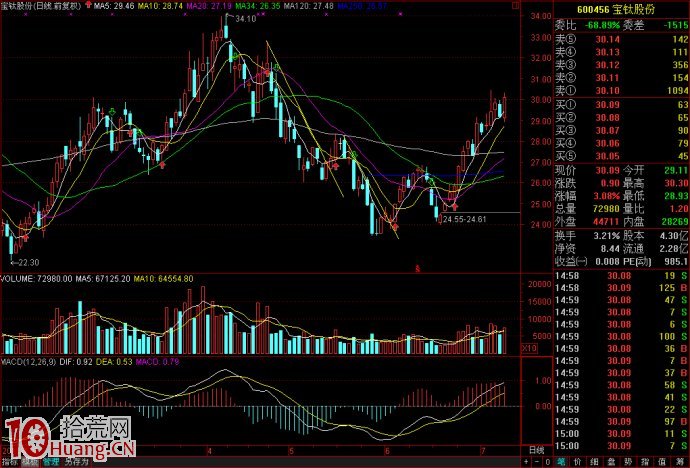Click 另存为 save-as option
The height and width of the screenshot is (468, 690).
coord(76,462)
